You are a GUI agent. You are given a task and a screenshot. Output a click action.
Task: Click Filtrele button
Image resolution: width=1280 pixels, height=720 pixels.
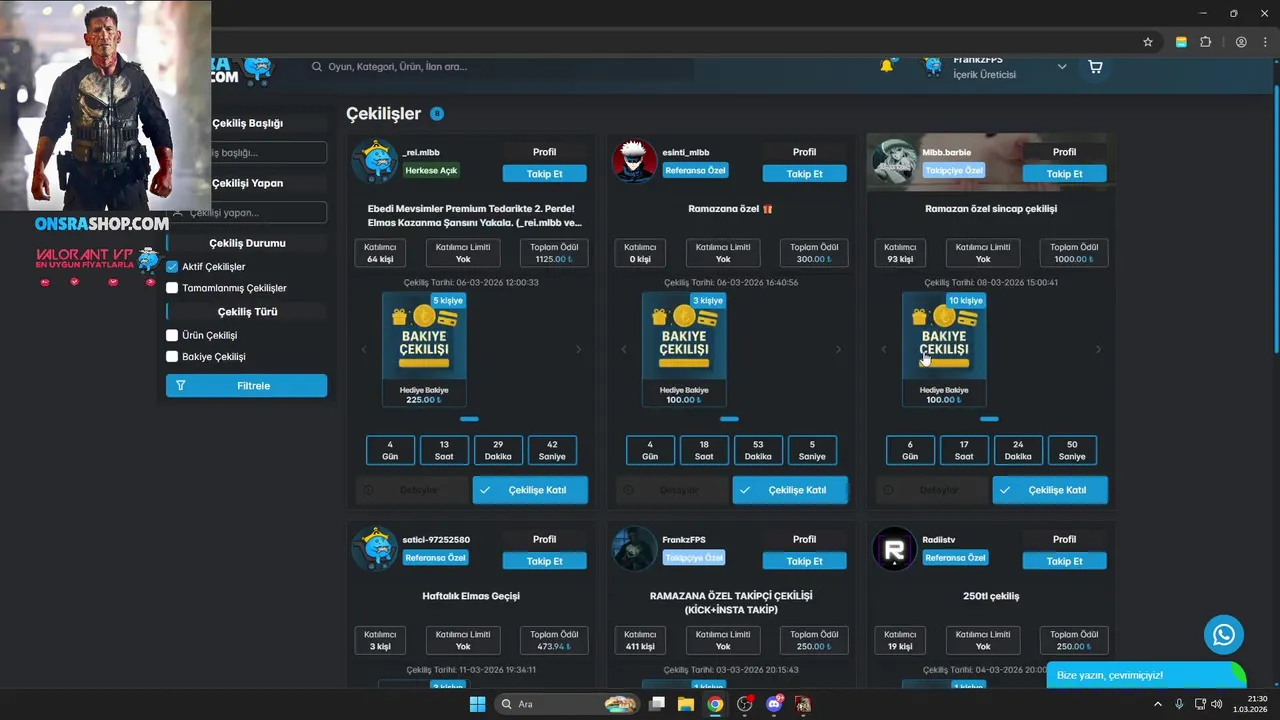(246, 386)
